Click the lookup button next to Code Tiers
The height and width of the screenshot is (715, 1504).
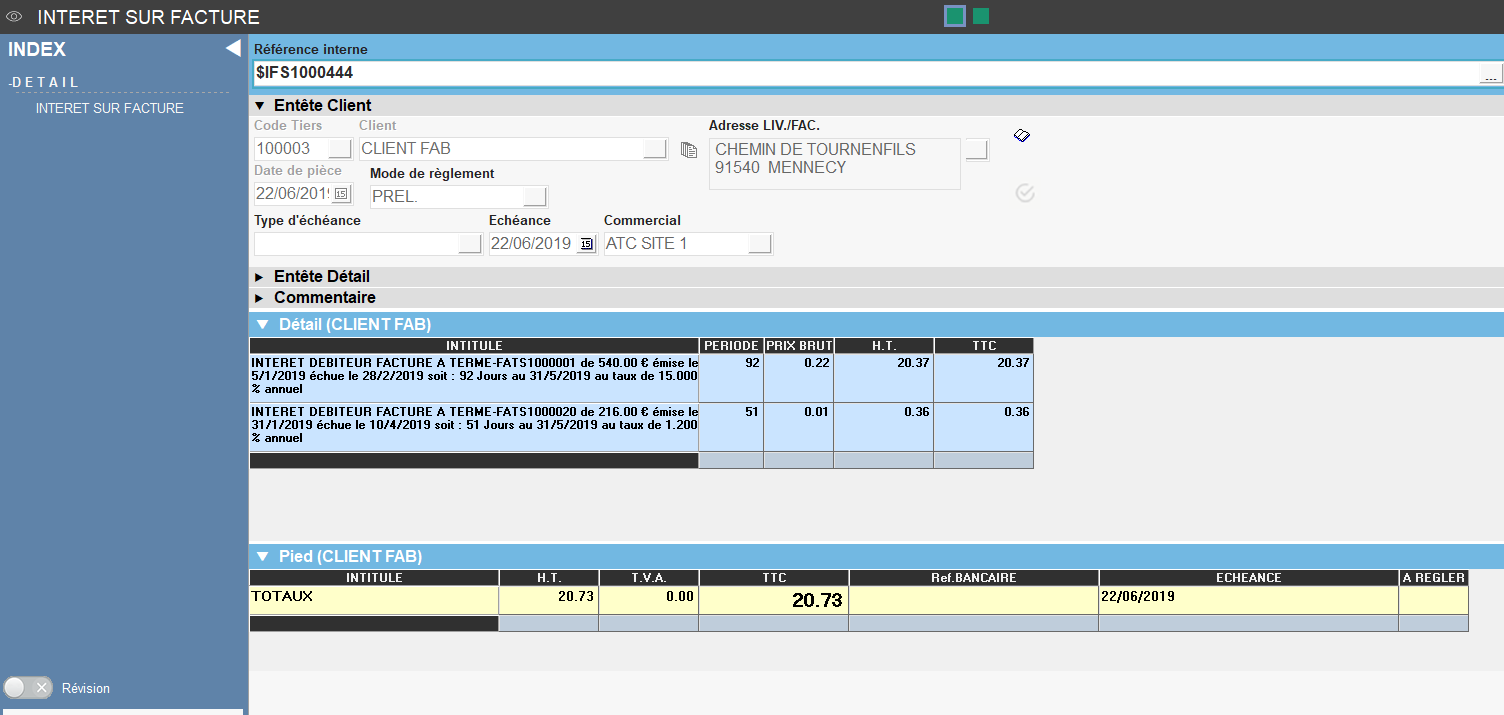340,149
